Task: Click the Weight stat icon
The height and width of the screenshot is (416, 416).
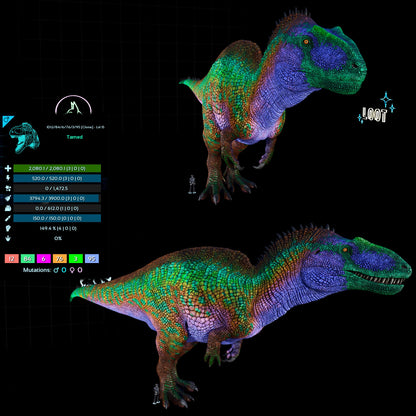Action: 8,208
